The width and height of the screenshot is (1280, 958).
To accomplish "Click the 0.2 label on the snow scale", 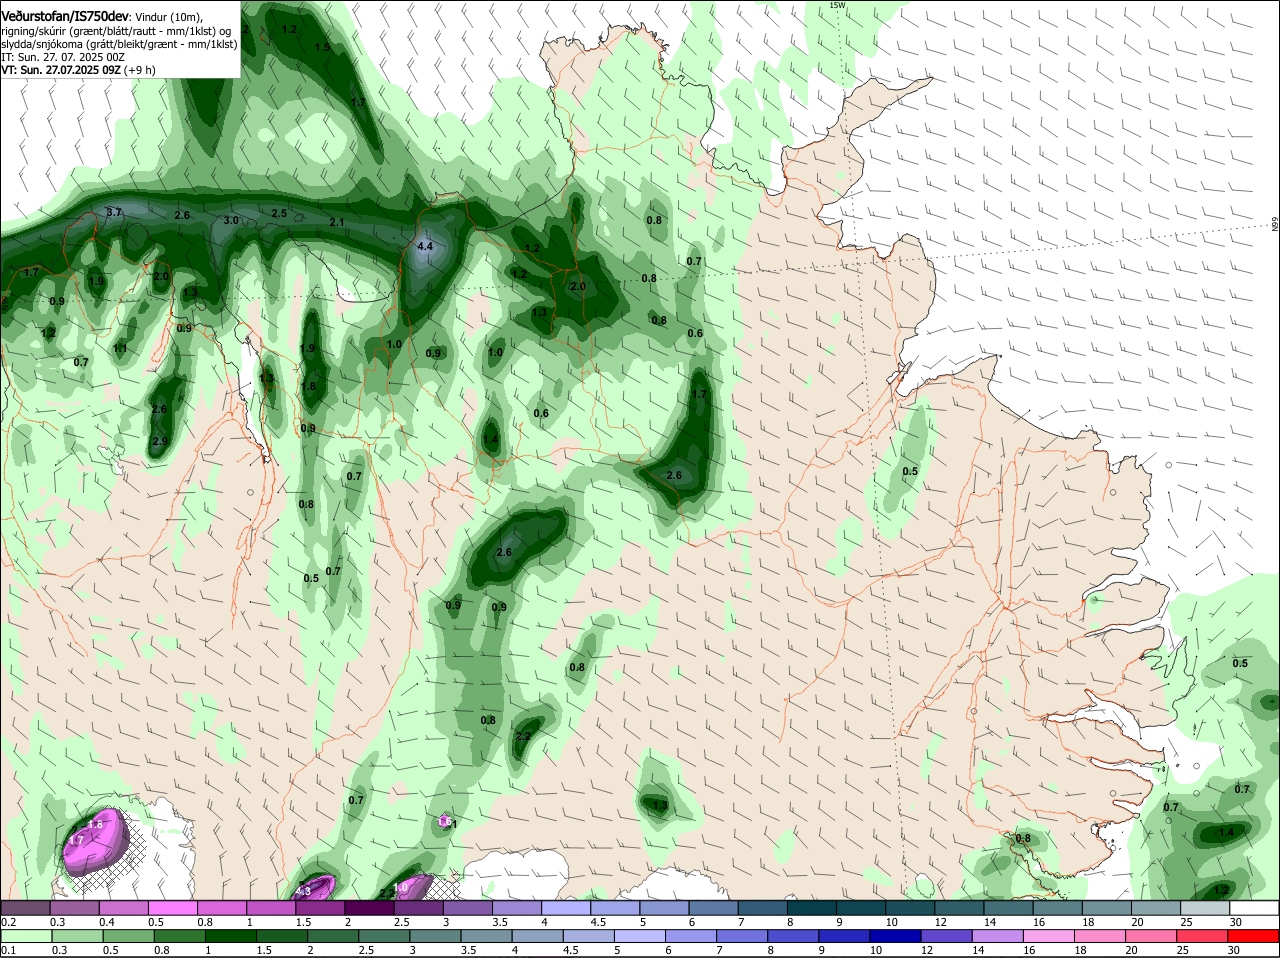I will click(8, 921).
